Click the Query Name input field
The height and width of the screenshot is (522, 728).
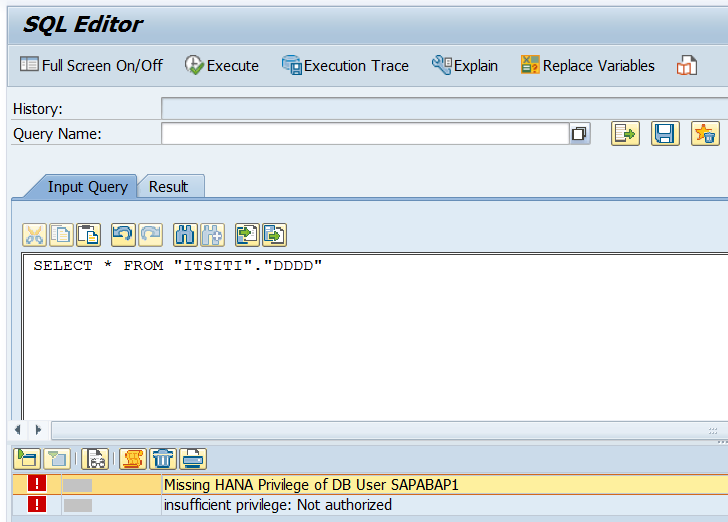pos(365,134)
